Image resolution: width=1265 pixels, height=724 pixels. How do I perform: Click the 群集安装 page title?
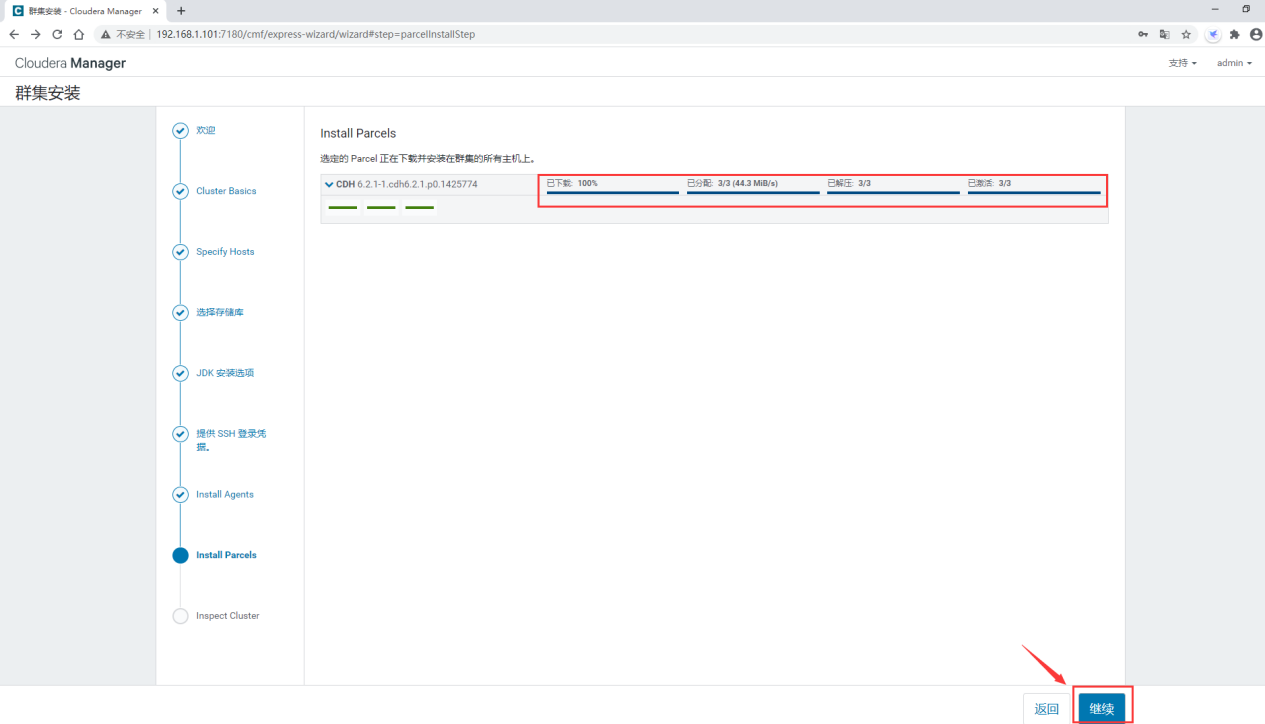47,93
